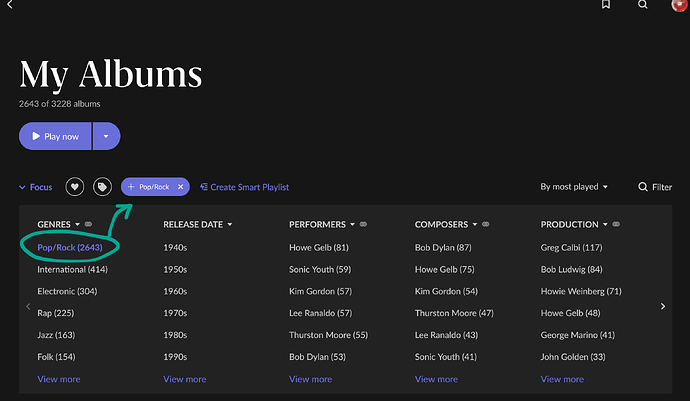Open the By most played sort dropdown

574,187
